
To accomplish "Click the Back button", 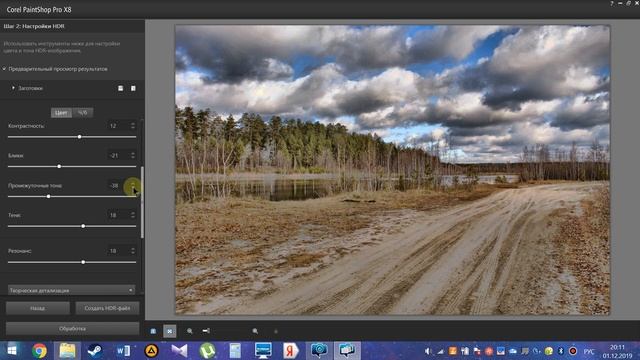I will pyautogui.click(x=38, y=308).
